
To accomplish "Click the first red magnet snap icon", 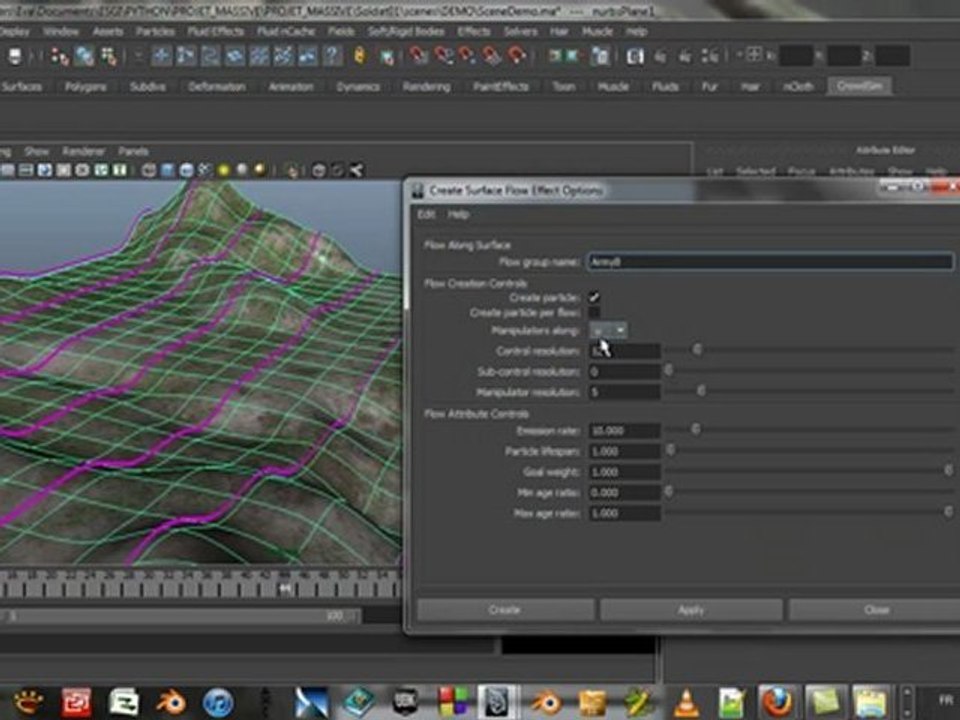I will (x=418, y=56).
